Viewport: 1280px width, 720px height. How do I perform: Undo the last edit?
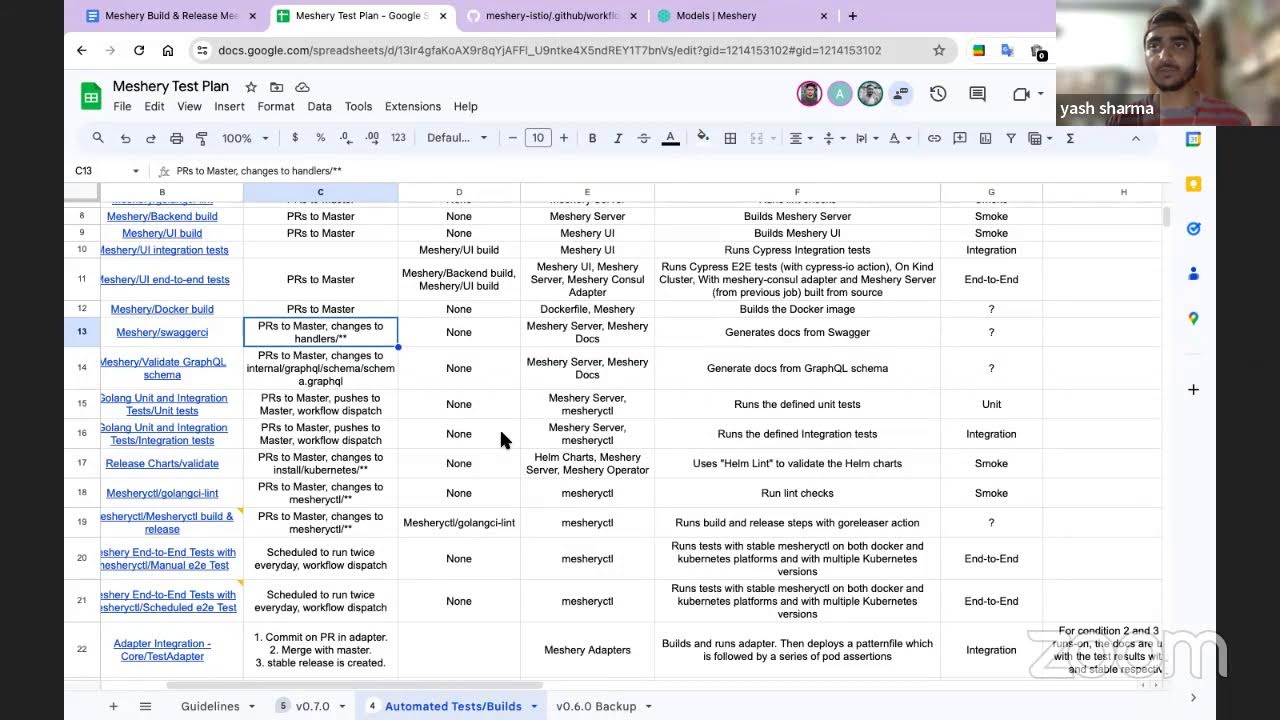(125, 138)
